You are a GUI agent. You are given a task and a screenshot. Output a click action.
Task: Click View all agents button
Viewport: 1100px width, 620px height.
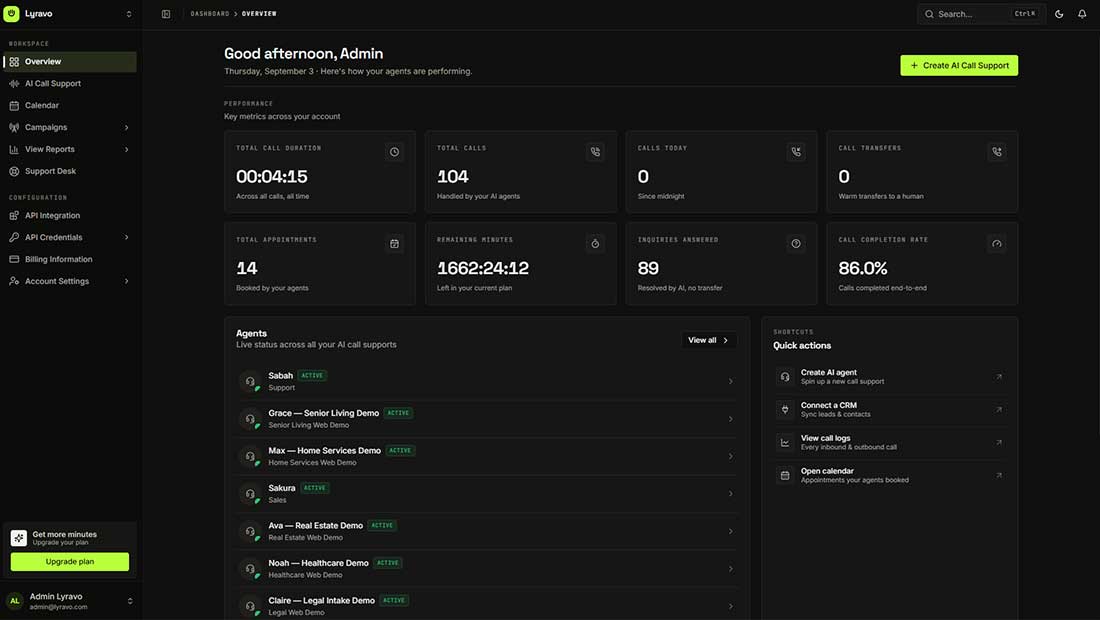tap(709, 340)
